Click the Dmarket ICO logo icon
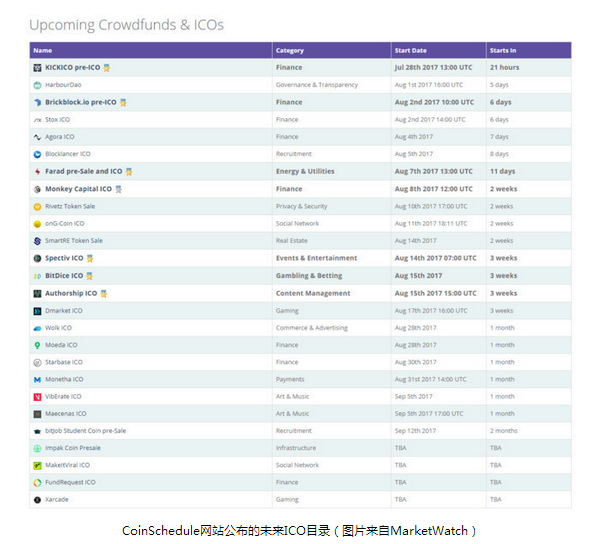Image resolution: width=597 pixels, height=544 pixels. (37, 311)
